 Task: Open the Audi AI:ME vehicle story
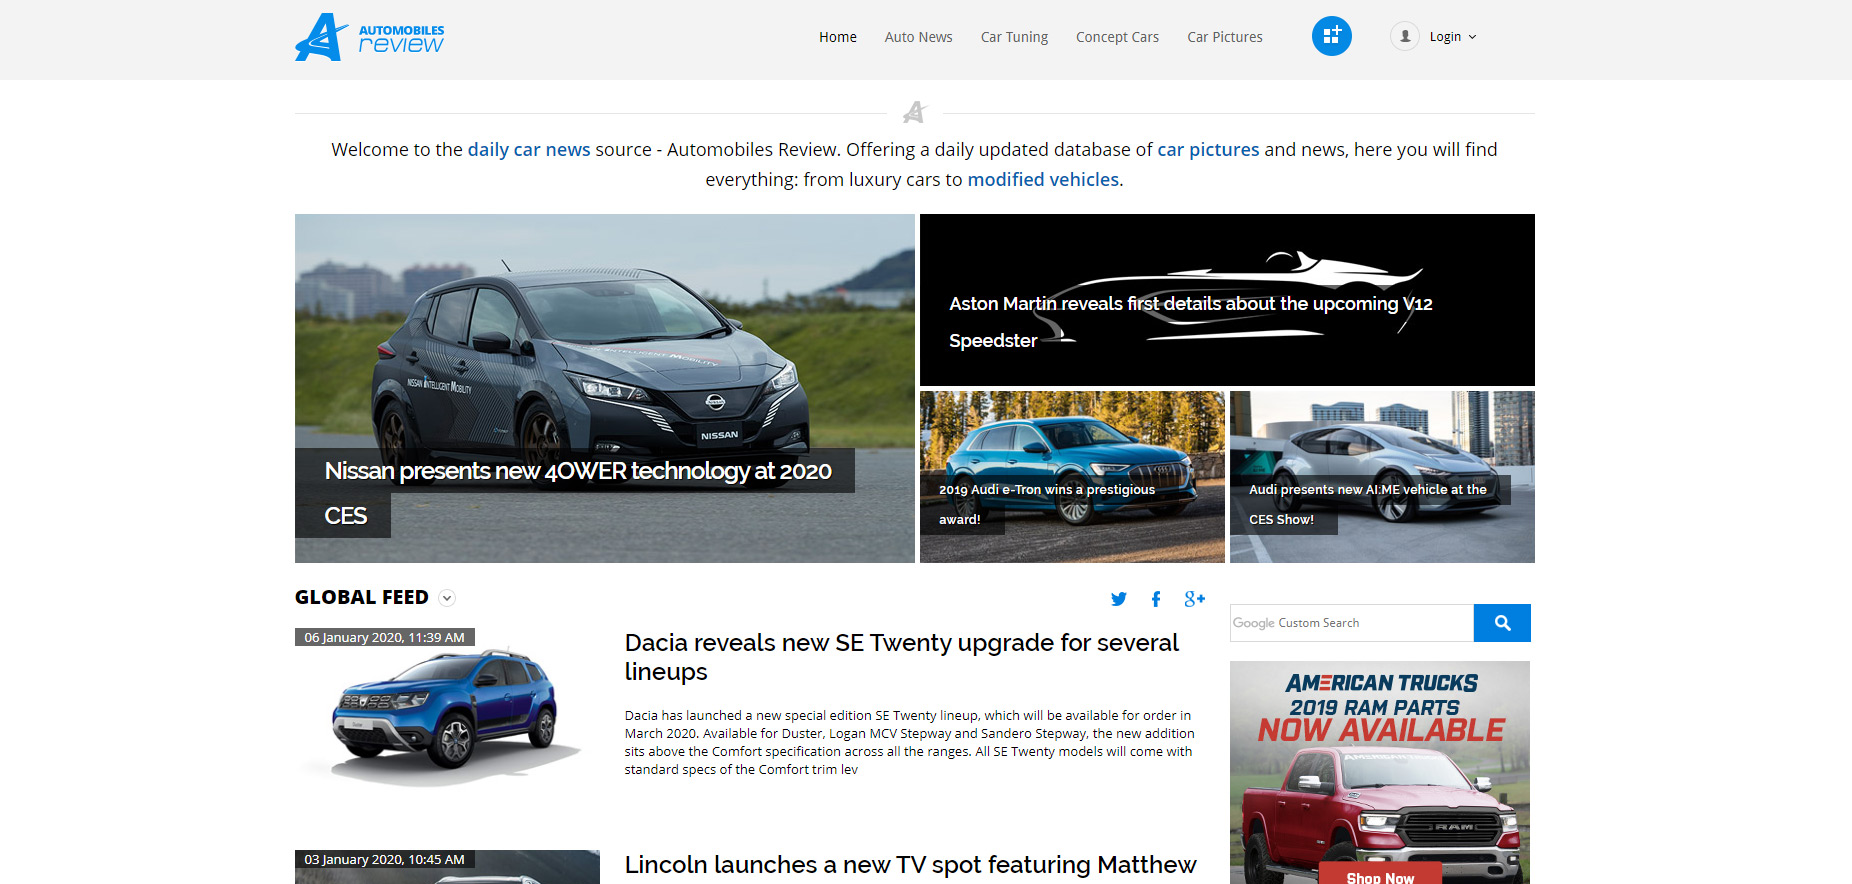(1382, 477)
